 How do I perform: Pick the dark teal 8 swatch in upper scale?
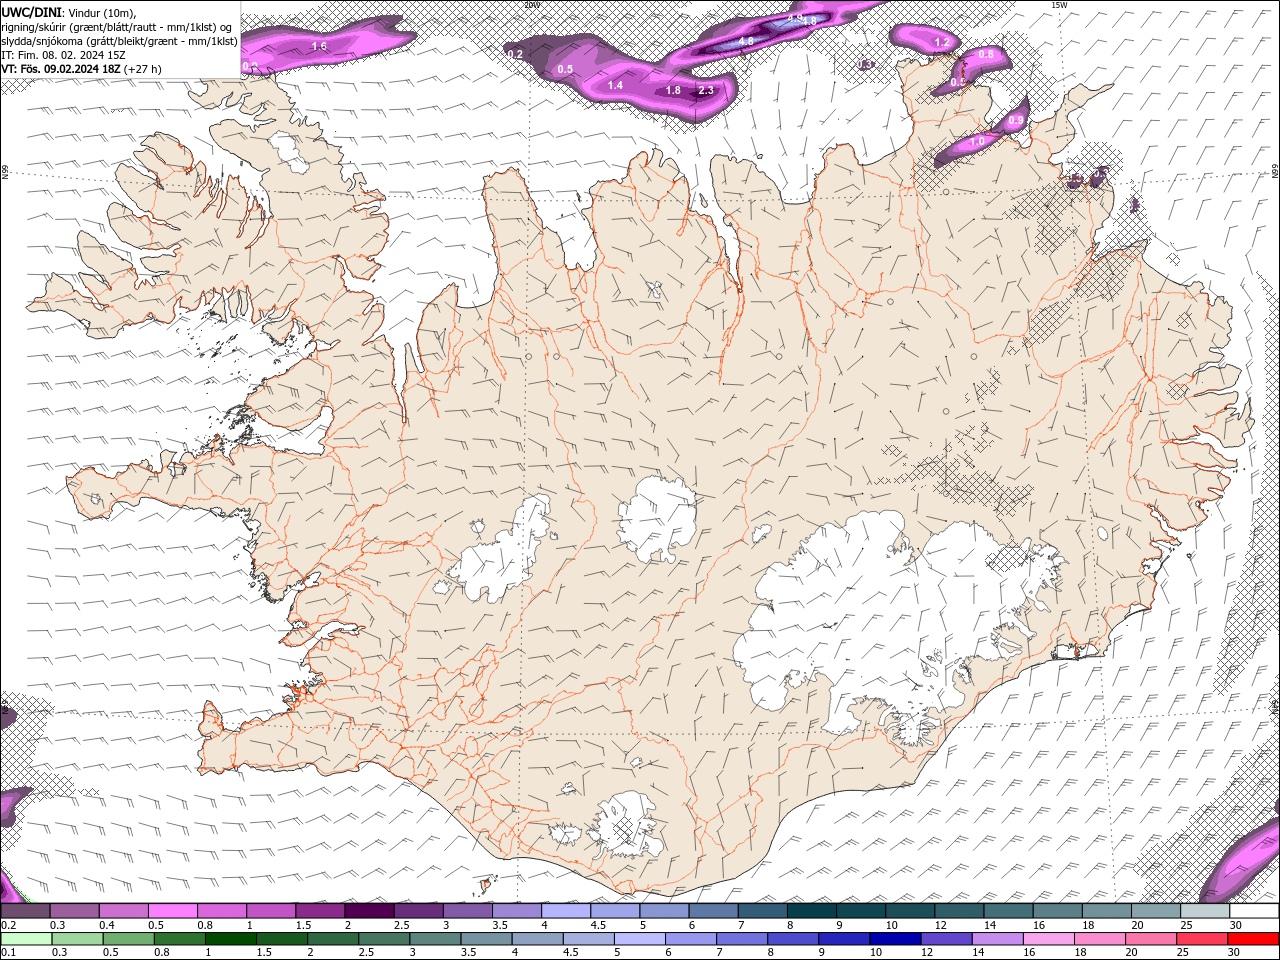tap(812, 911)
